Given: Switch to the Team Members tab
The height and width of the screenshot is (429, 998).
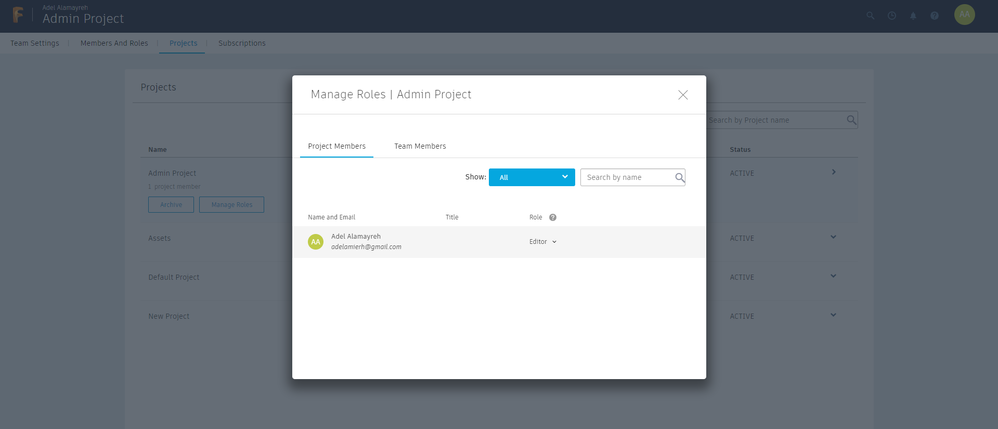Looking at the screenshot, I should 420,146.
